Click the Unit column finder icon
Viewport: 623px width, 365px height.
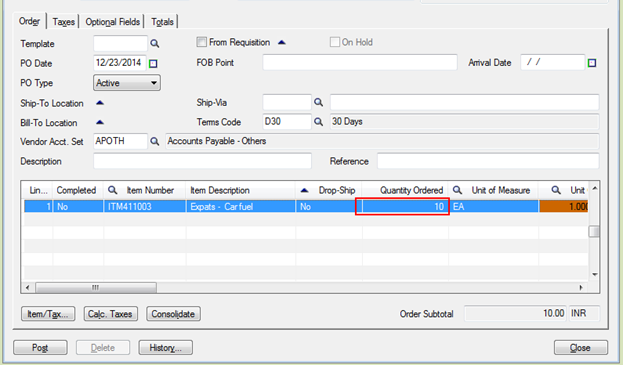tap(556, 190)
